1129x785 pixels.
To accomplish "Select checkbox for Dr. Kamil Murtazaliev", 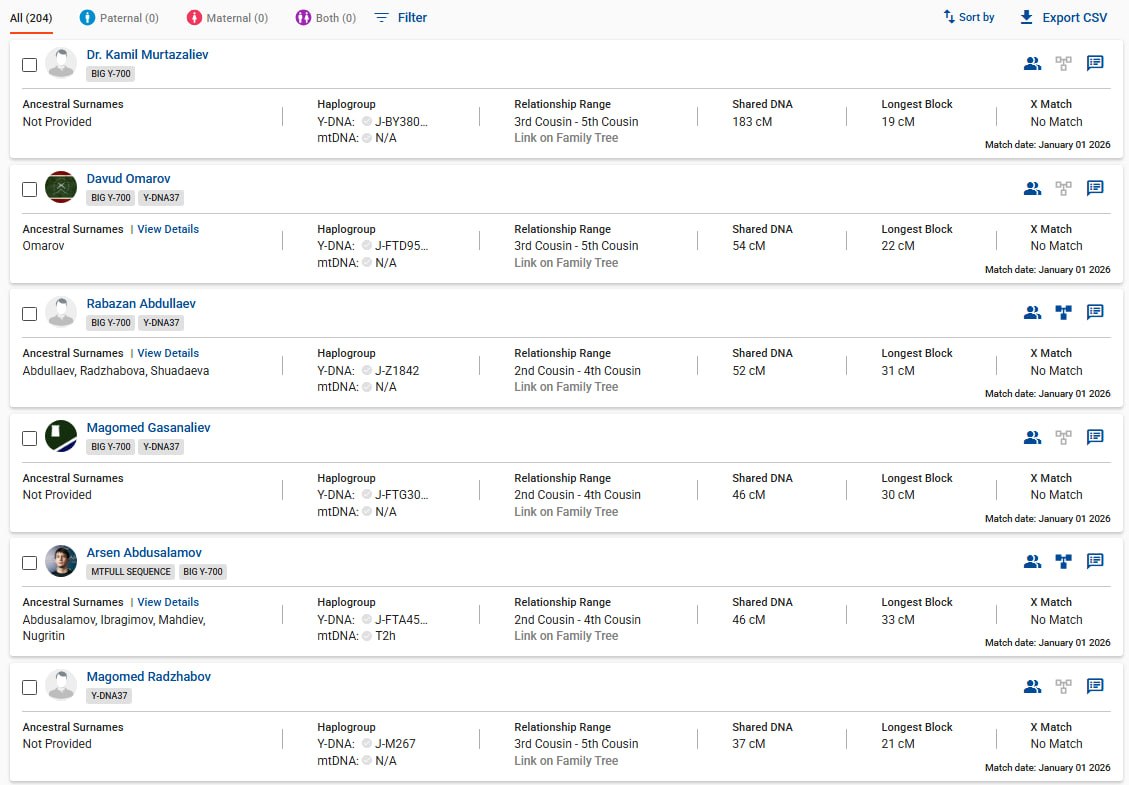I will pyautogui.click(x=30, y=65).
